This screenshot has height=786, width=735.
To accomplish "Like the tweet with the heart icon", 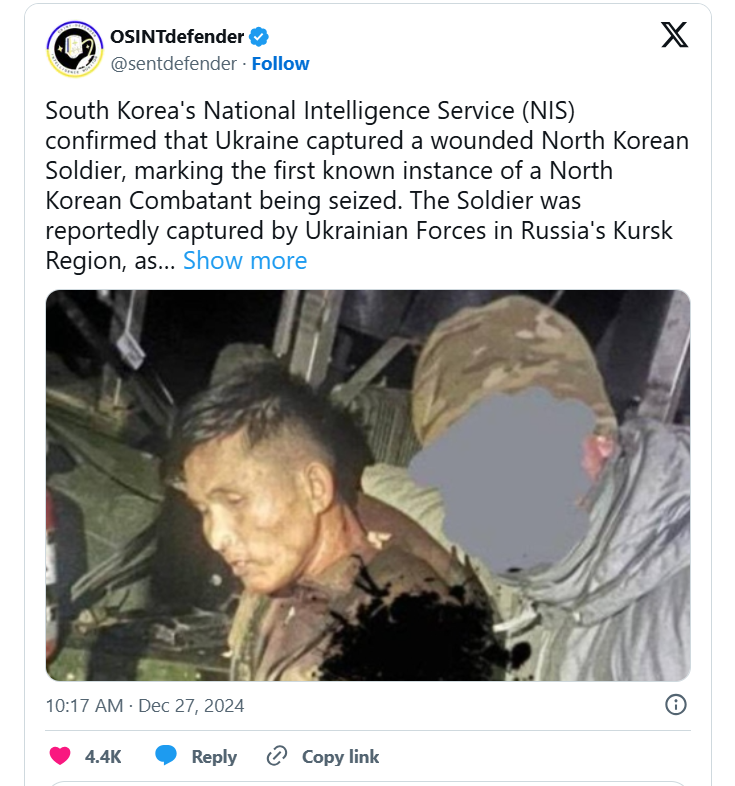I will [60, 756].
